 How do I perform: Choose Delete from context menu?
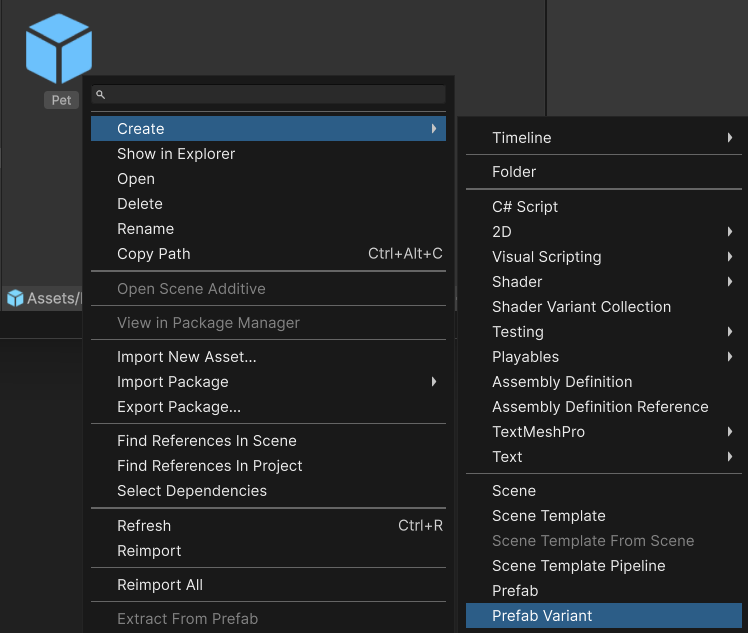coord(268,204)
